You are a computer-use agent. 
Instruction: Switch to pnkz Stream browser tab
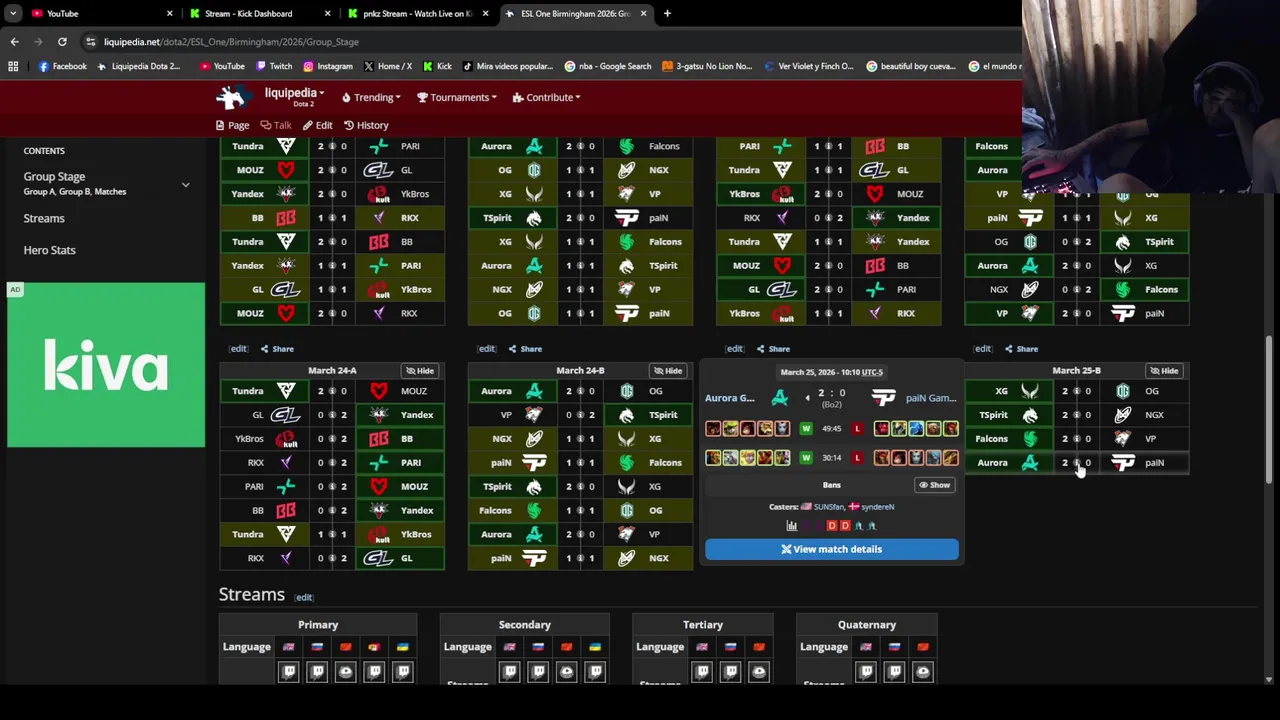point(418,13)
